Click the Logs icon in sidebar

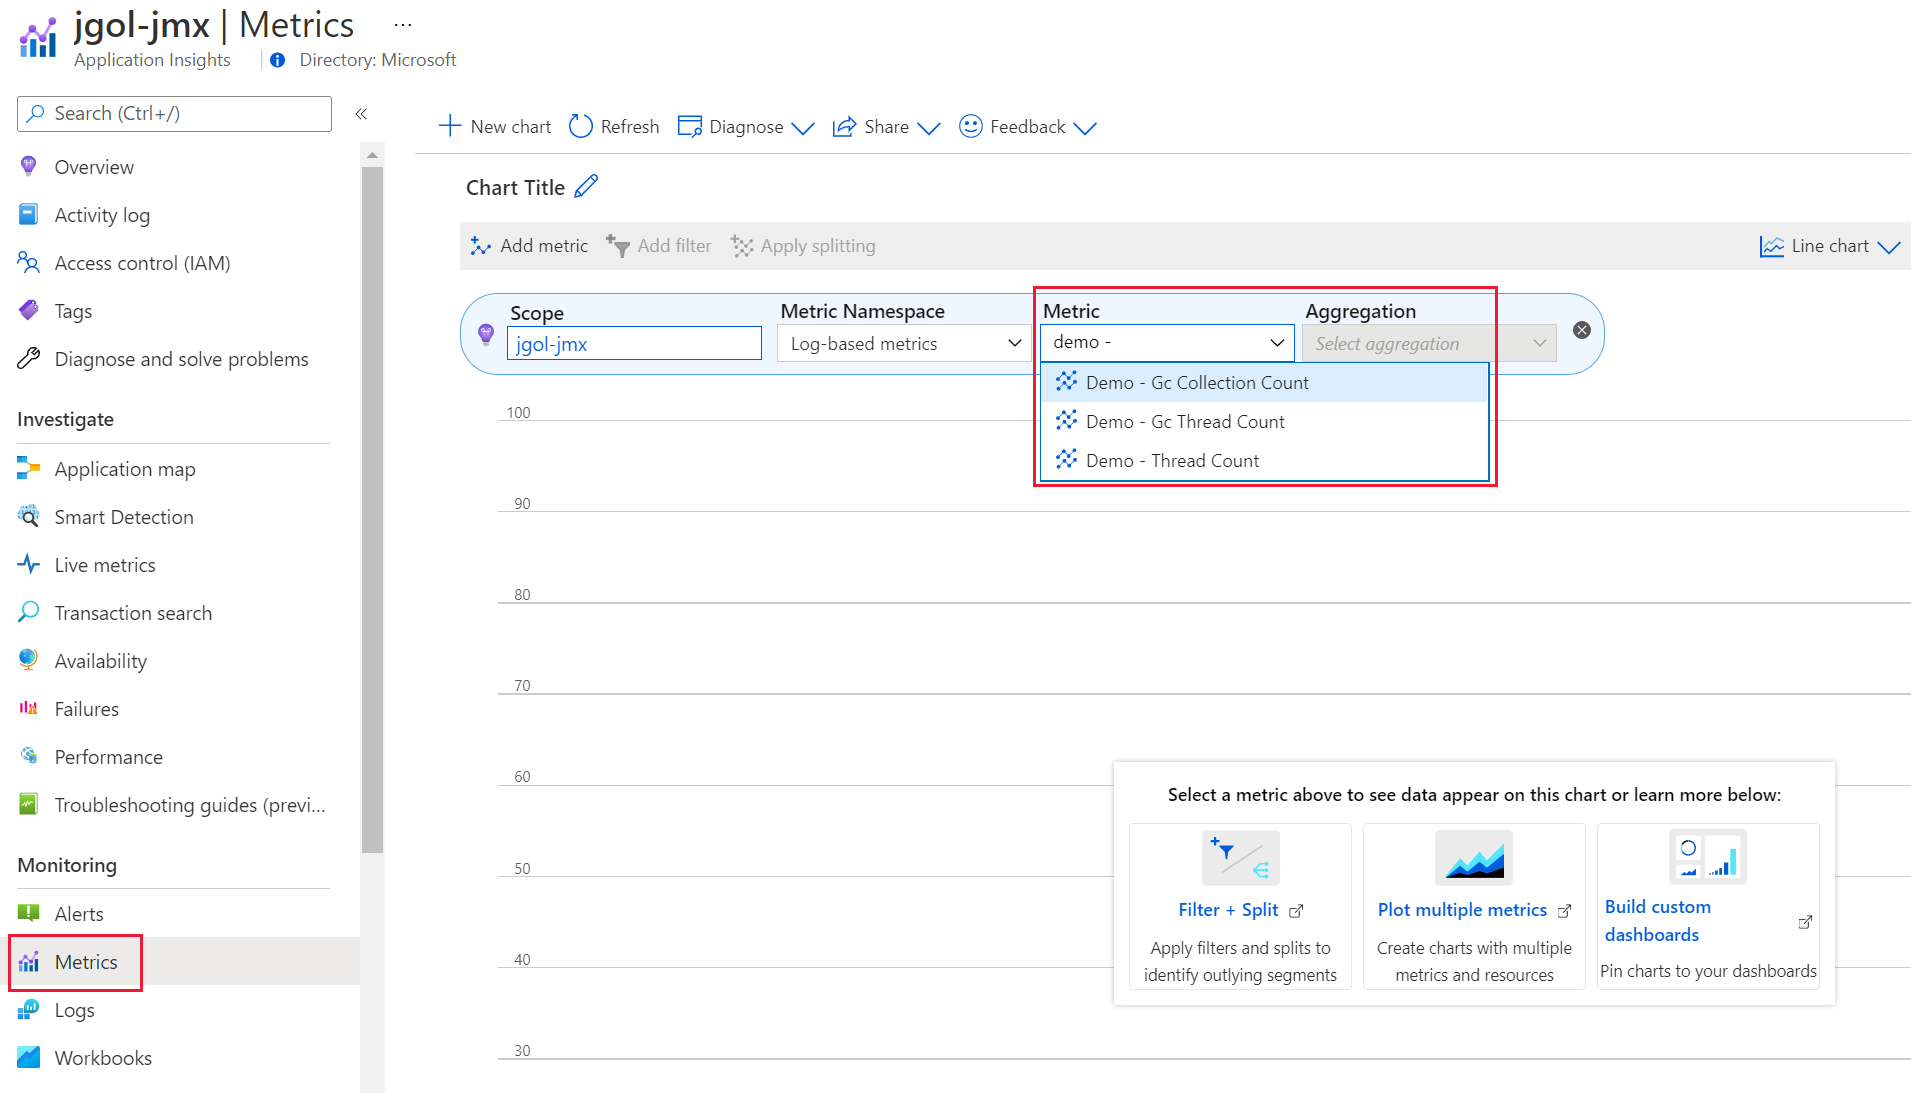[29, 1009]
